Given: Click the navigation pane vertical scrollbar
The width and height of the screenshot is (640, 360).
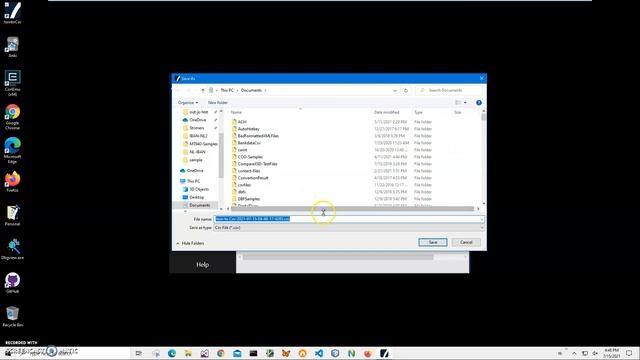Looking at the screenshot, I should pyautogui.click(x=221, y=157).
